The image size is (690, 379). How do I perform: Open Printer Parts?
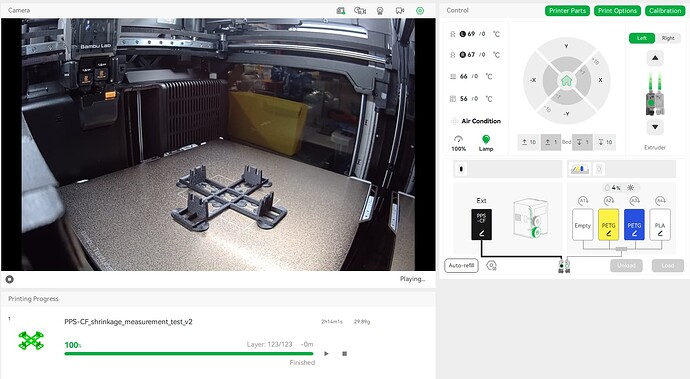pos(567,11)
